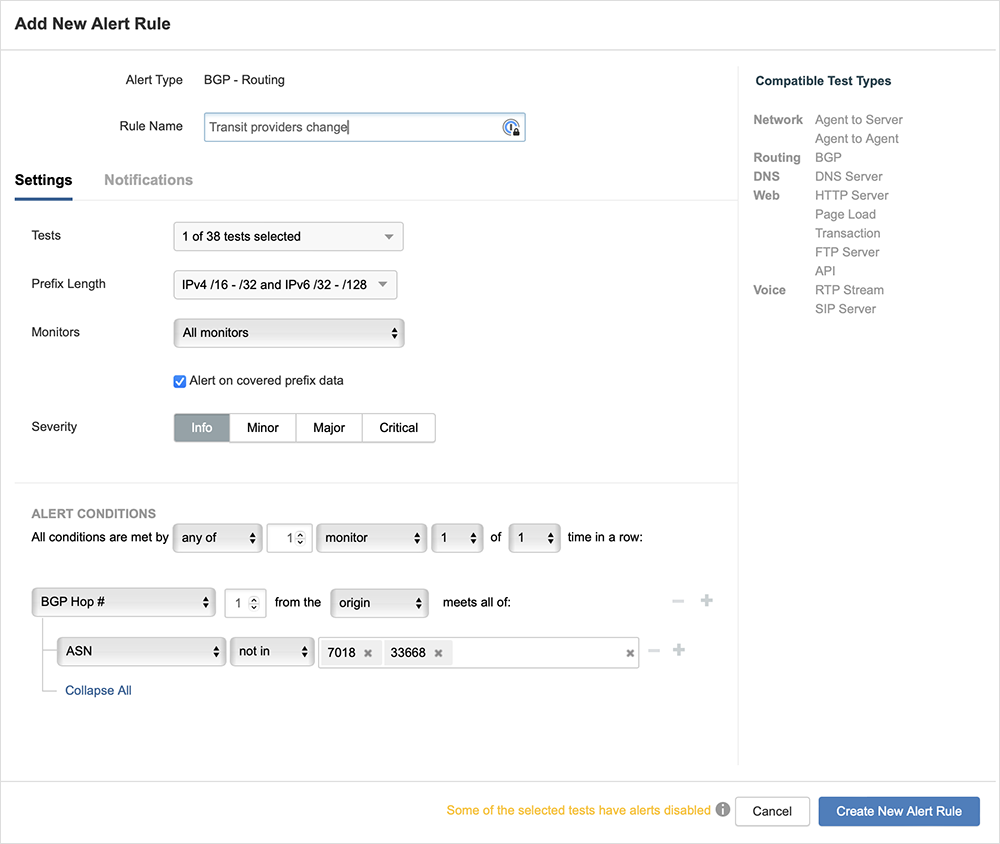Image resolution: width=1000 pixels, height=844 pixels.
Task: Click the lock icon in the Rule Name field
Action: pos(513,128)
